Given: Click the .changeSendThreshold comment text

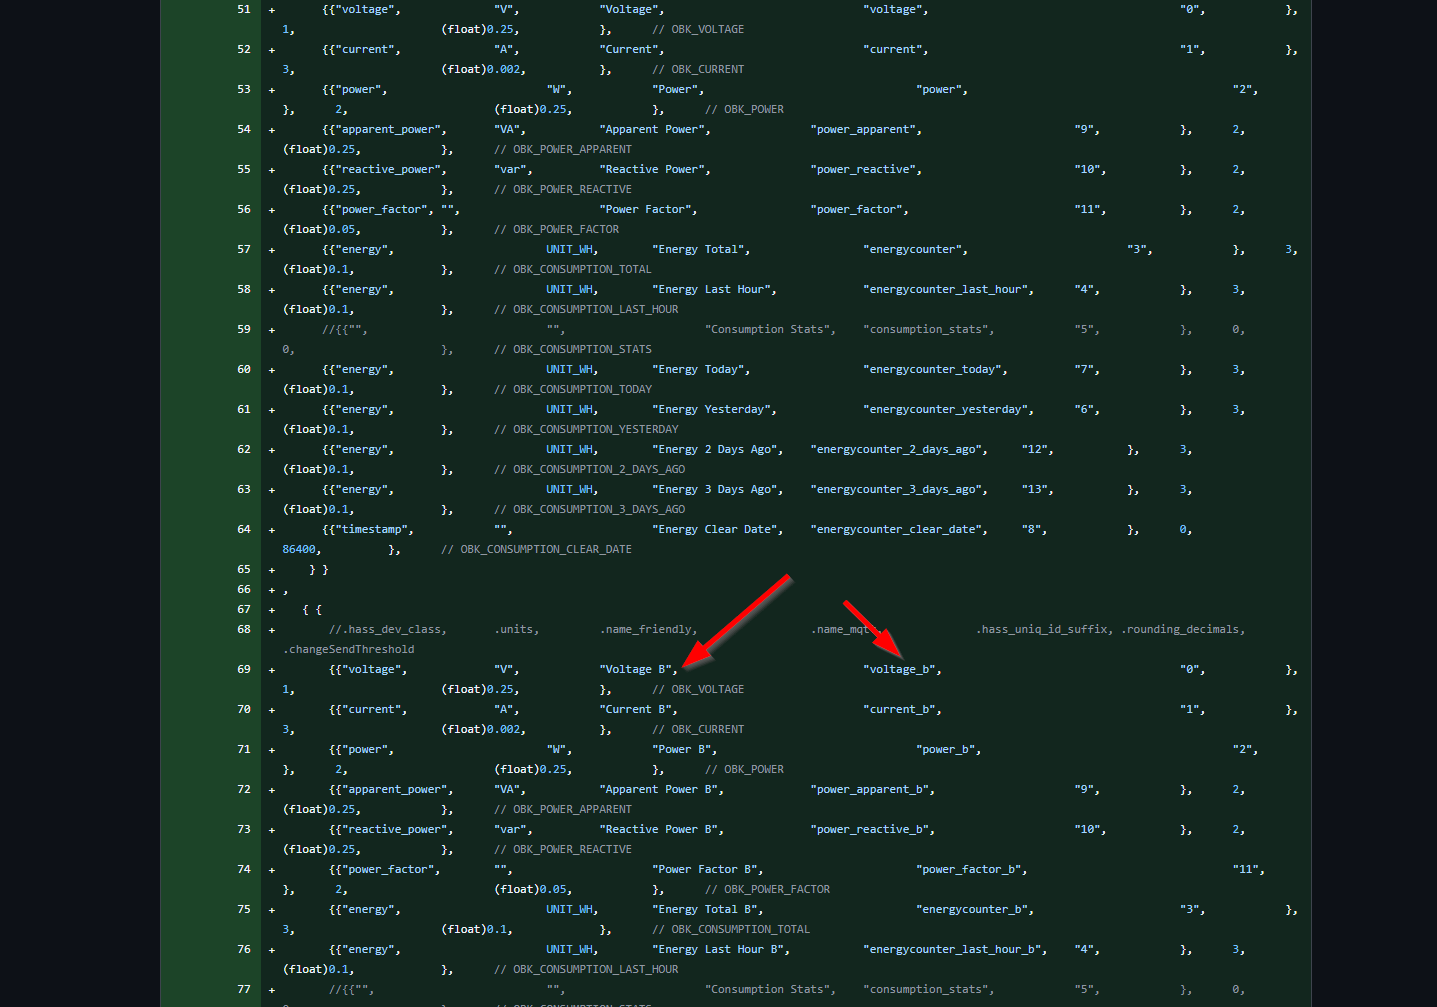Looking at the screenshot, I should 348,649.
